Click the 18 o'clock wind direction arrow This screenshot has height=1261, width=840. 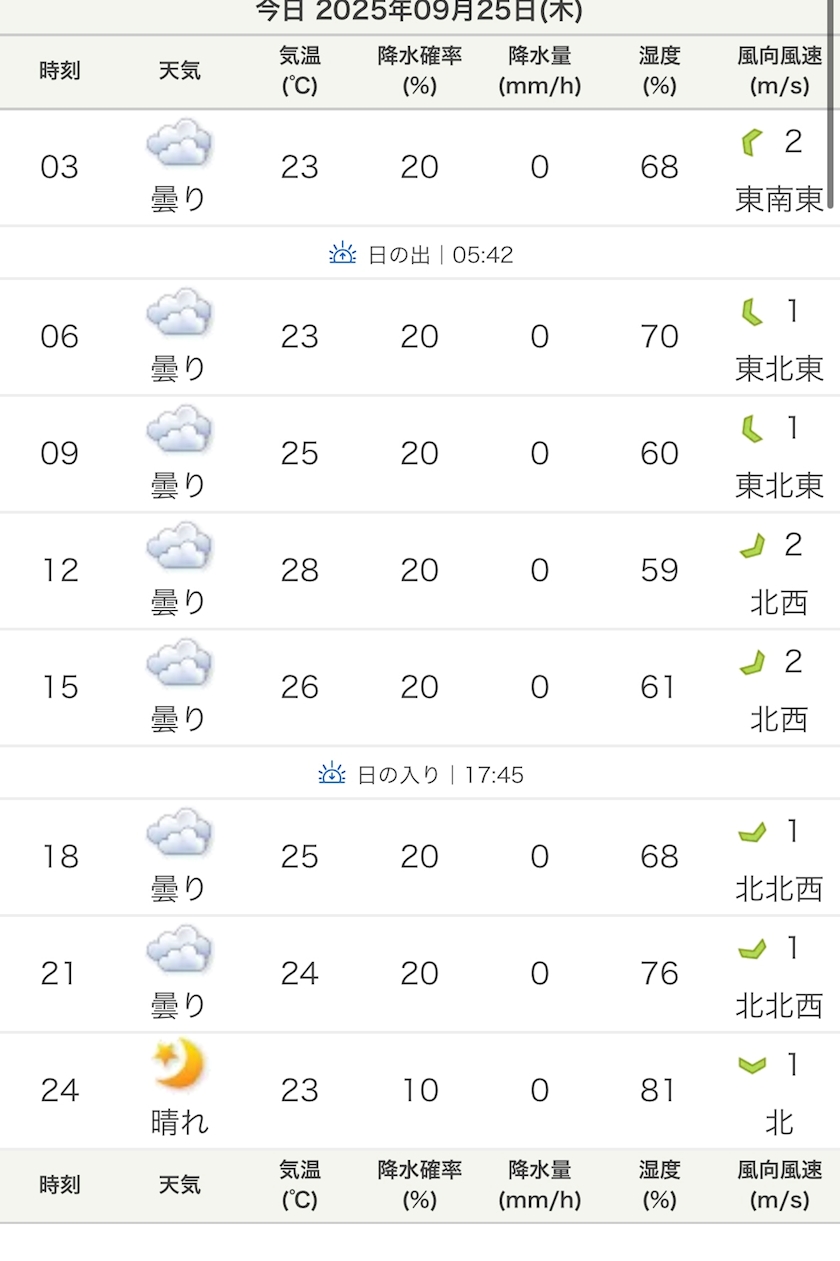pyautogui.click(x=752, y=832)
